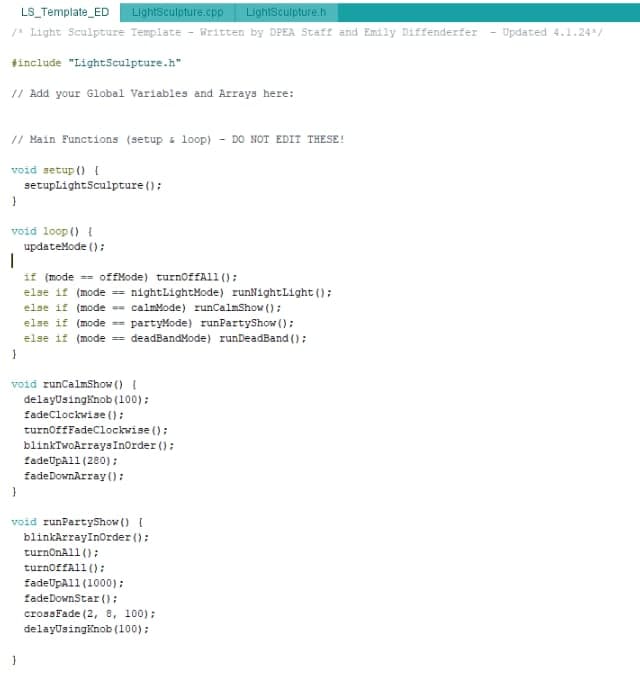Click the runCalmShow(); call in loop
Image resolution: width=640 pixels, height=680 pixels.
click(x=237, y=308)
